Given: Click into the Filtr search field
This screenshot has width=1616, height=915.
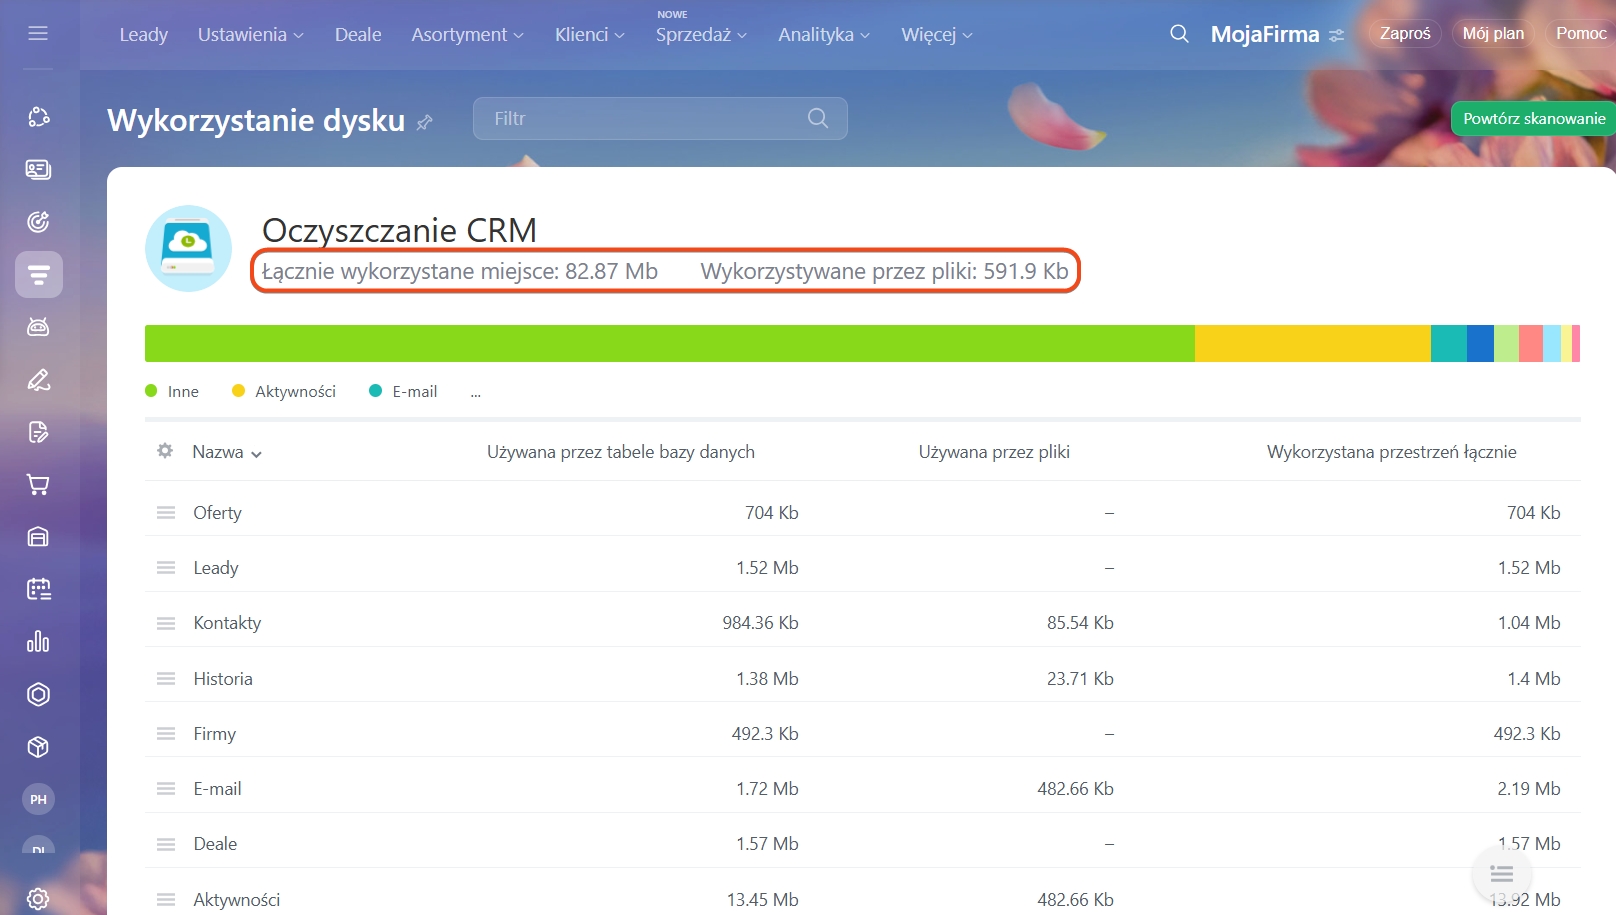Looking at the screenshot, I should click(x=645, y=119).
